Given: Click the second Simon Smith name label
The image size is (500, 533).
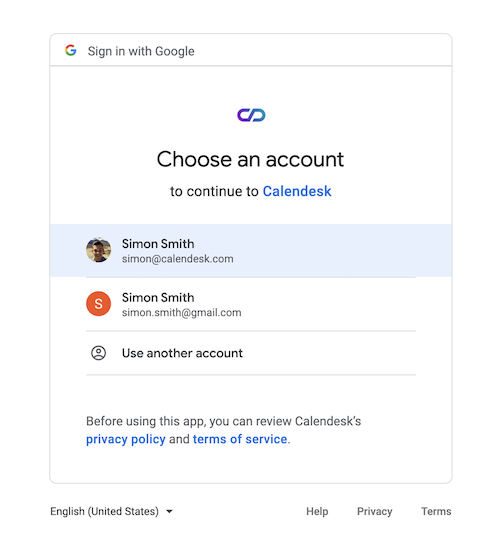Looking at the screenshot, I should (x=158, y=297).
